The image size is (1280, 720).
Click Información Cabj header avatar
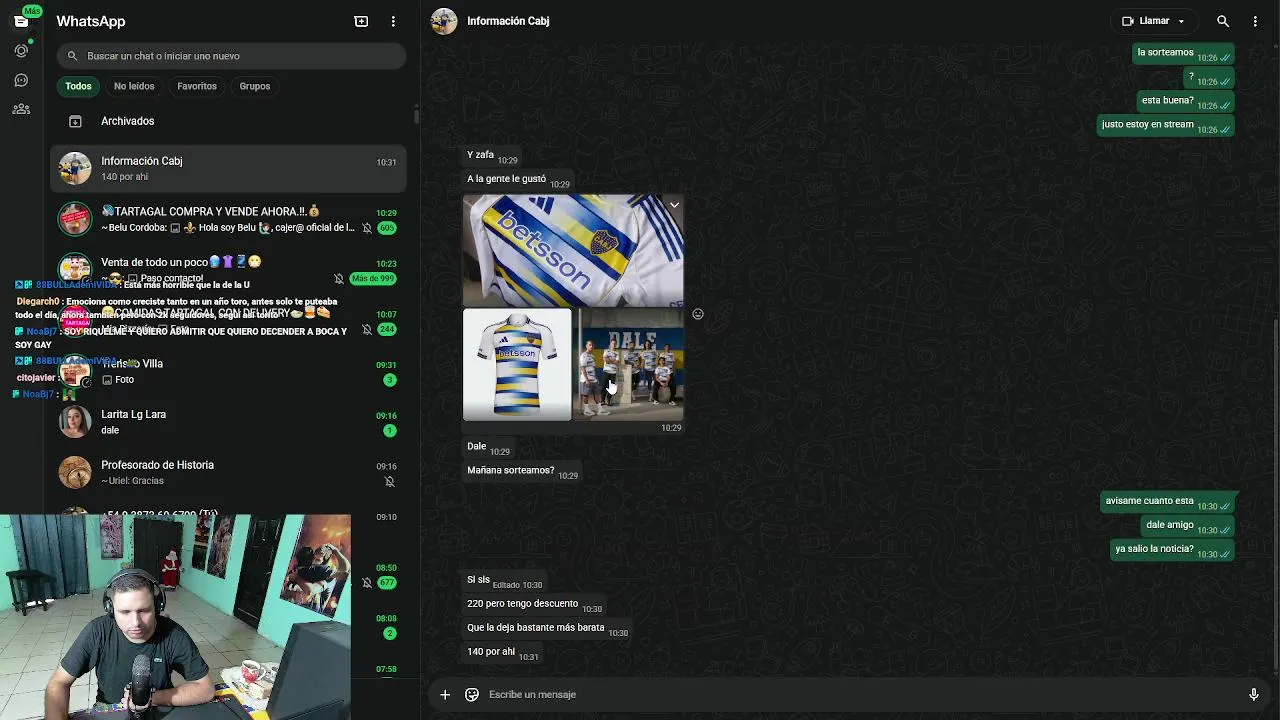pos(444,21)
